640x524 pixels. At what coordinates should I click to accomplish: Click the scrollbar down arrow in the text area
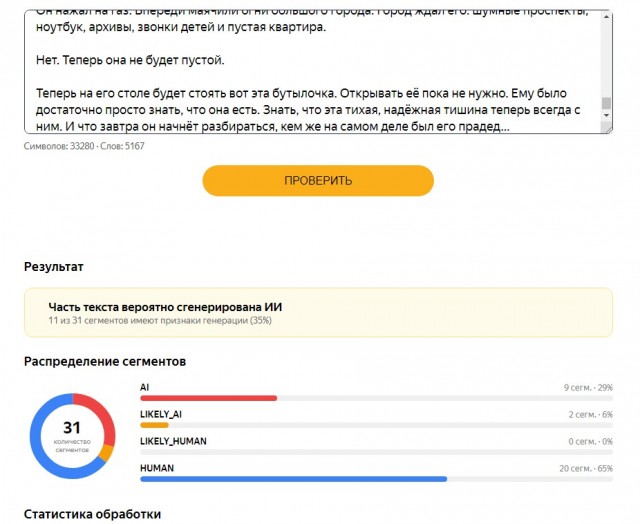click(607, 115)
